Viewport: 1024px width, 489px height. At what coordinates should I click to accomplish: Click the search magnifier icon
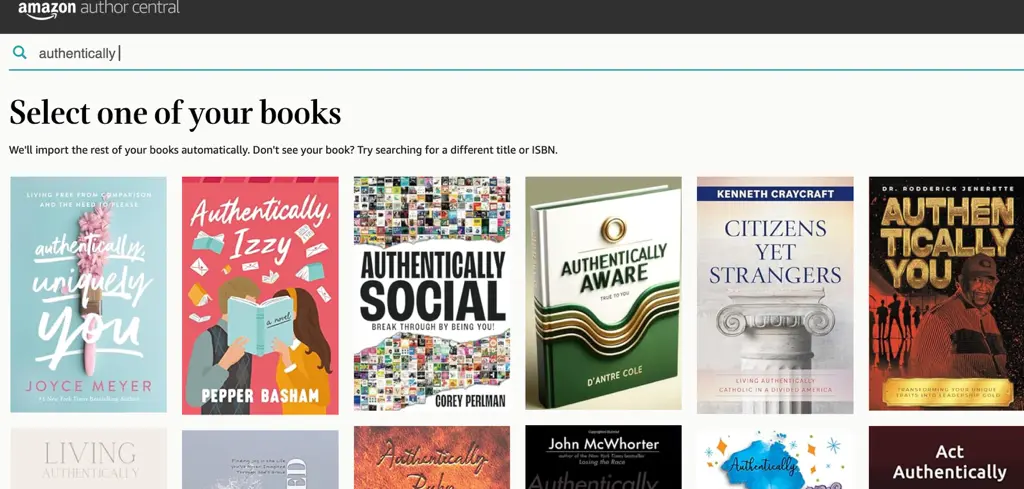[20, 53]
